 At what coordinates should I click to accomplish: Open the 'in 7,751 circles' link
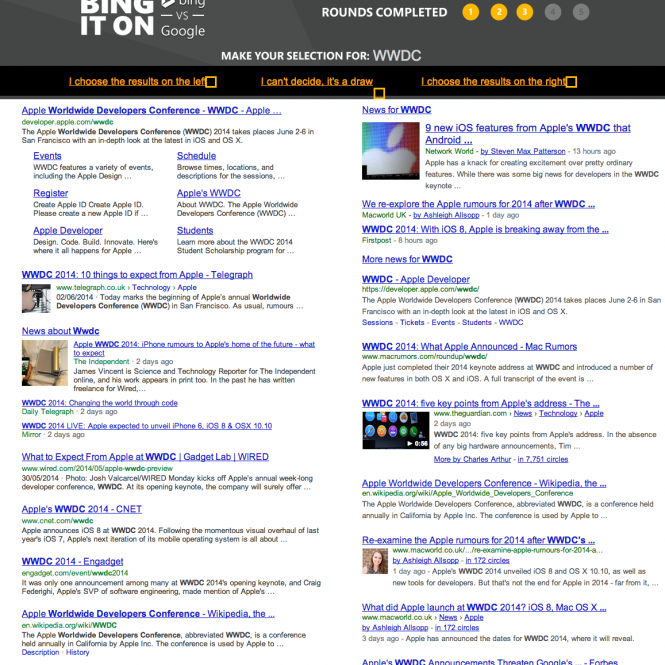(x=542, y=459)
